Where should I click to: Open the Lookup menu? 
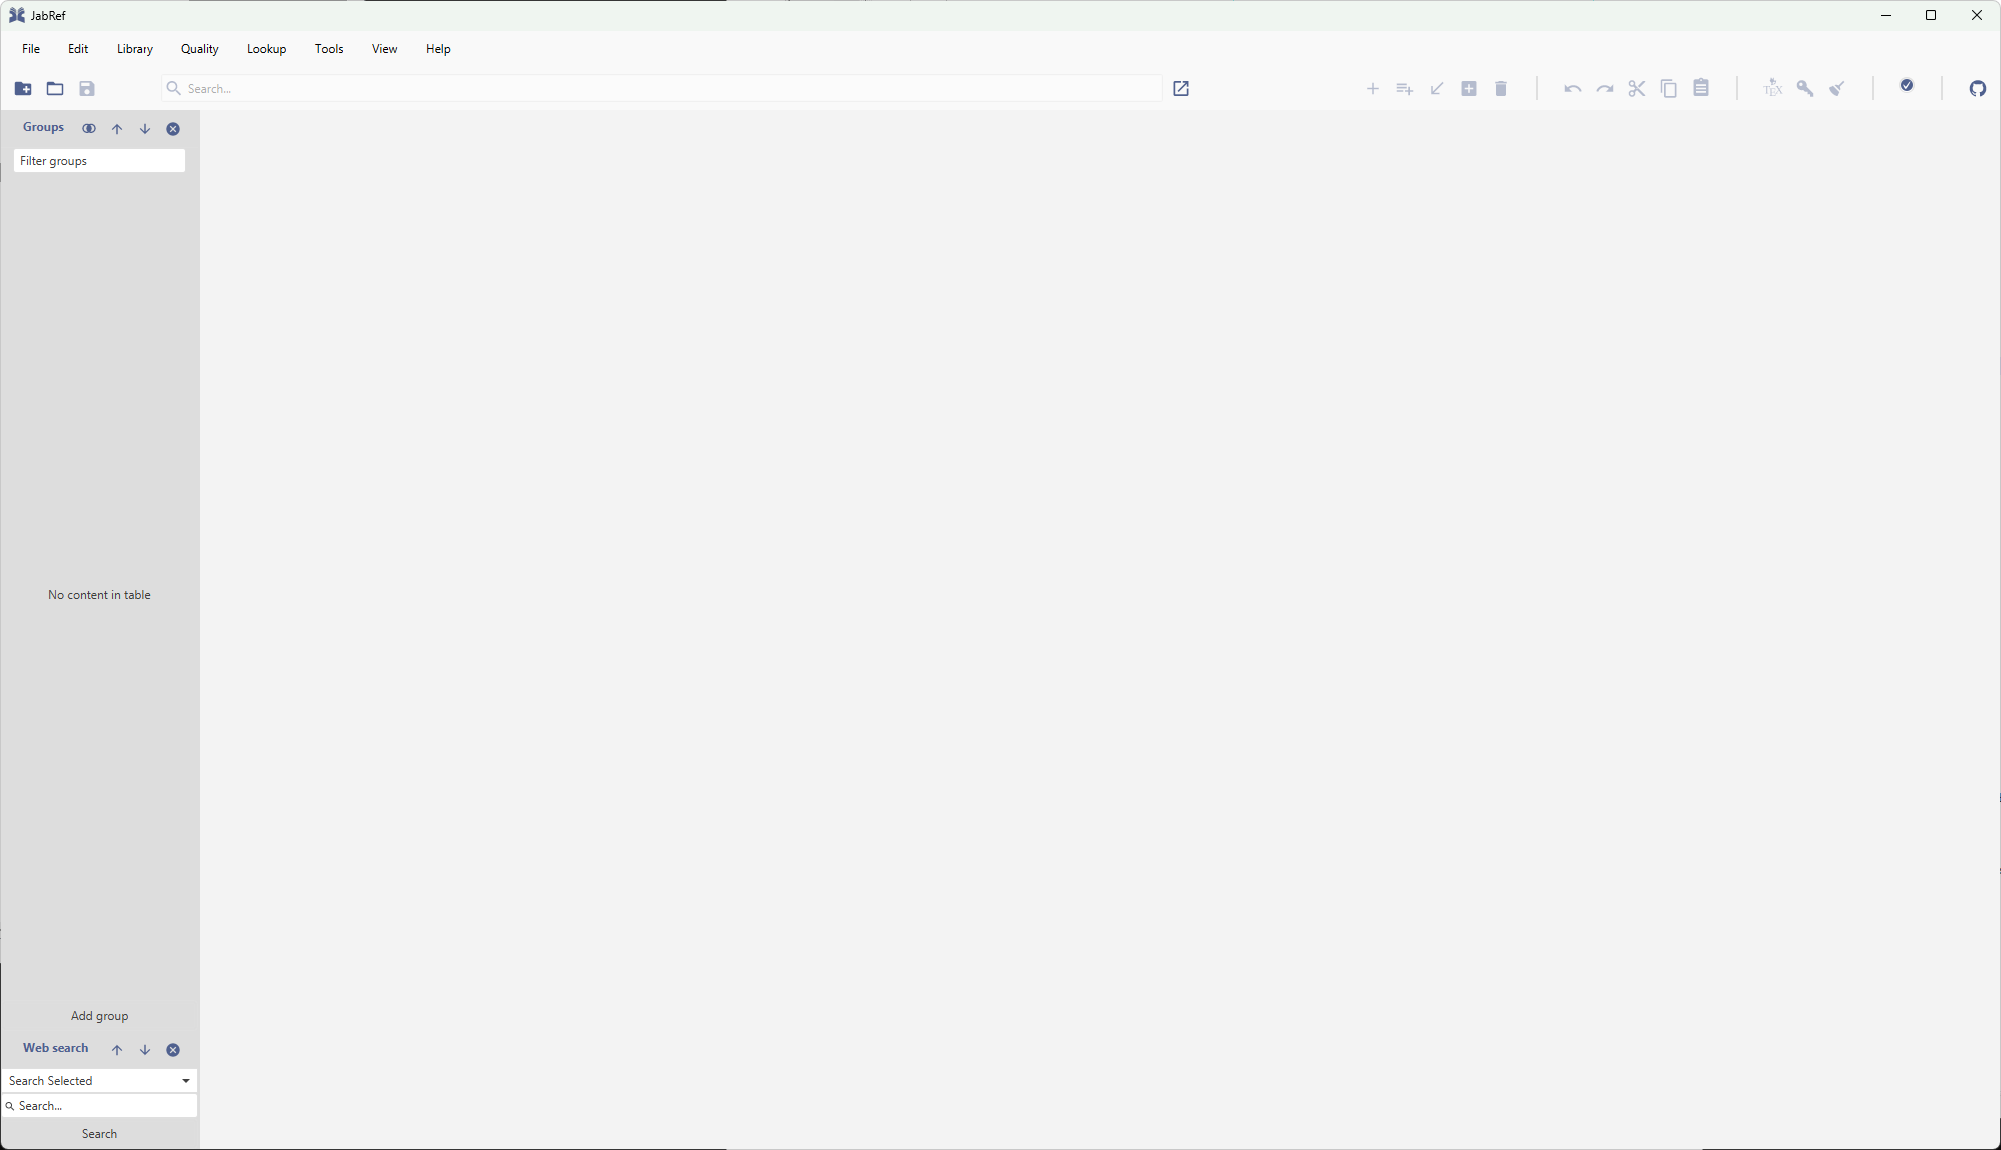tap(266, 49)
